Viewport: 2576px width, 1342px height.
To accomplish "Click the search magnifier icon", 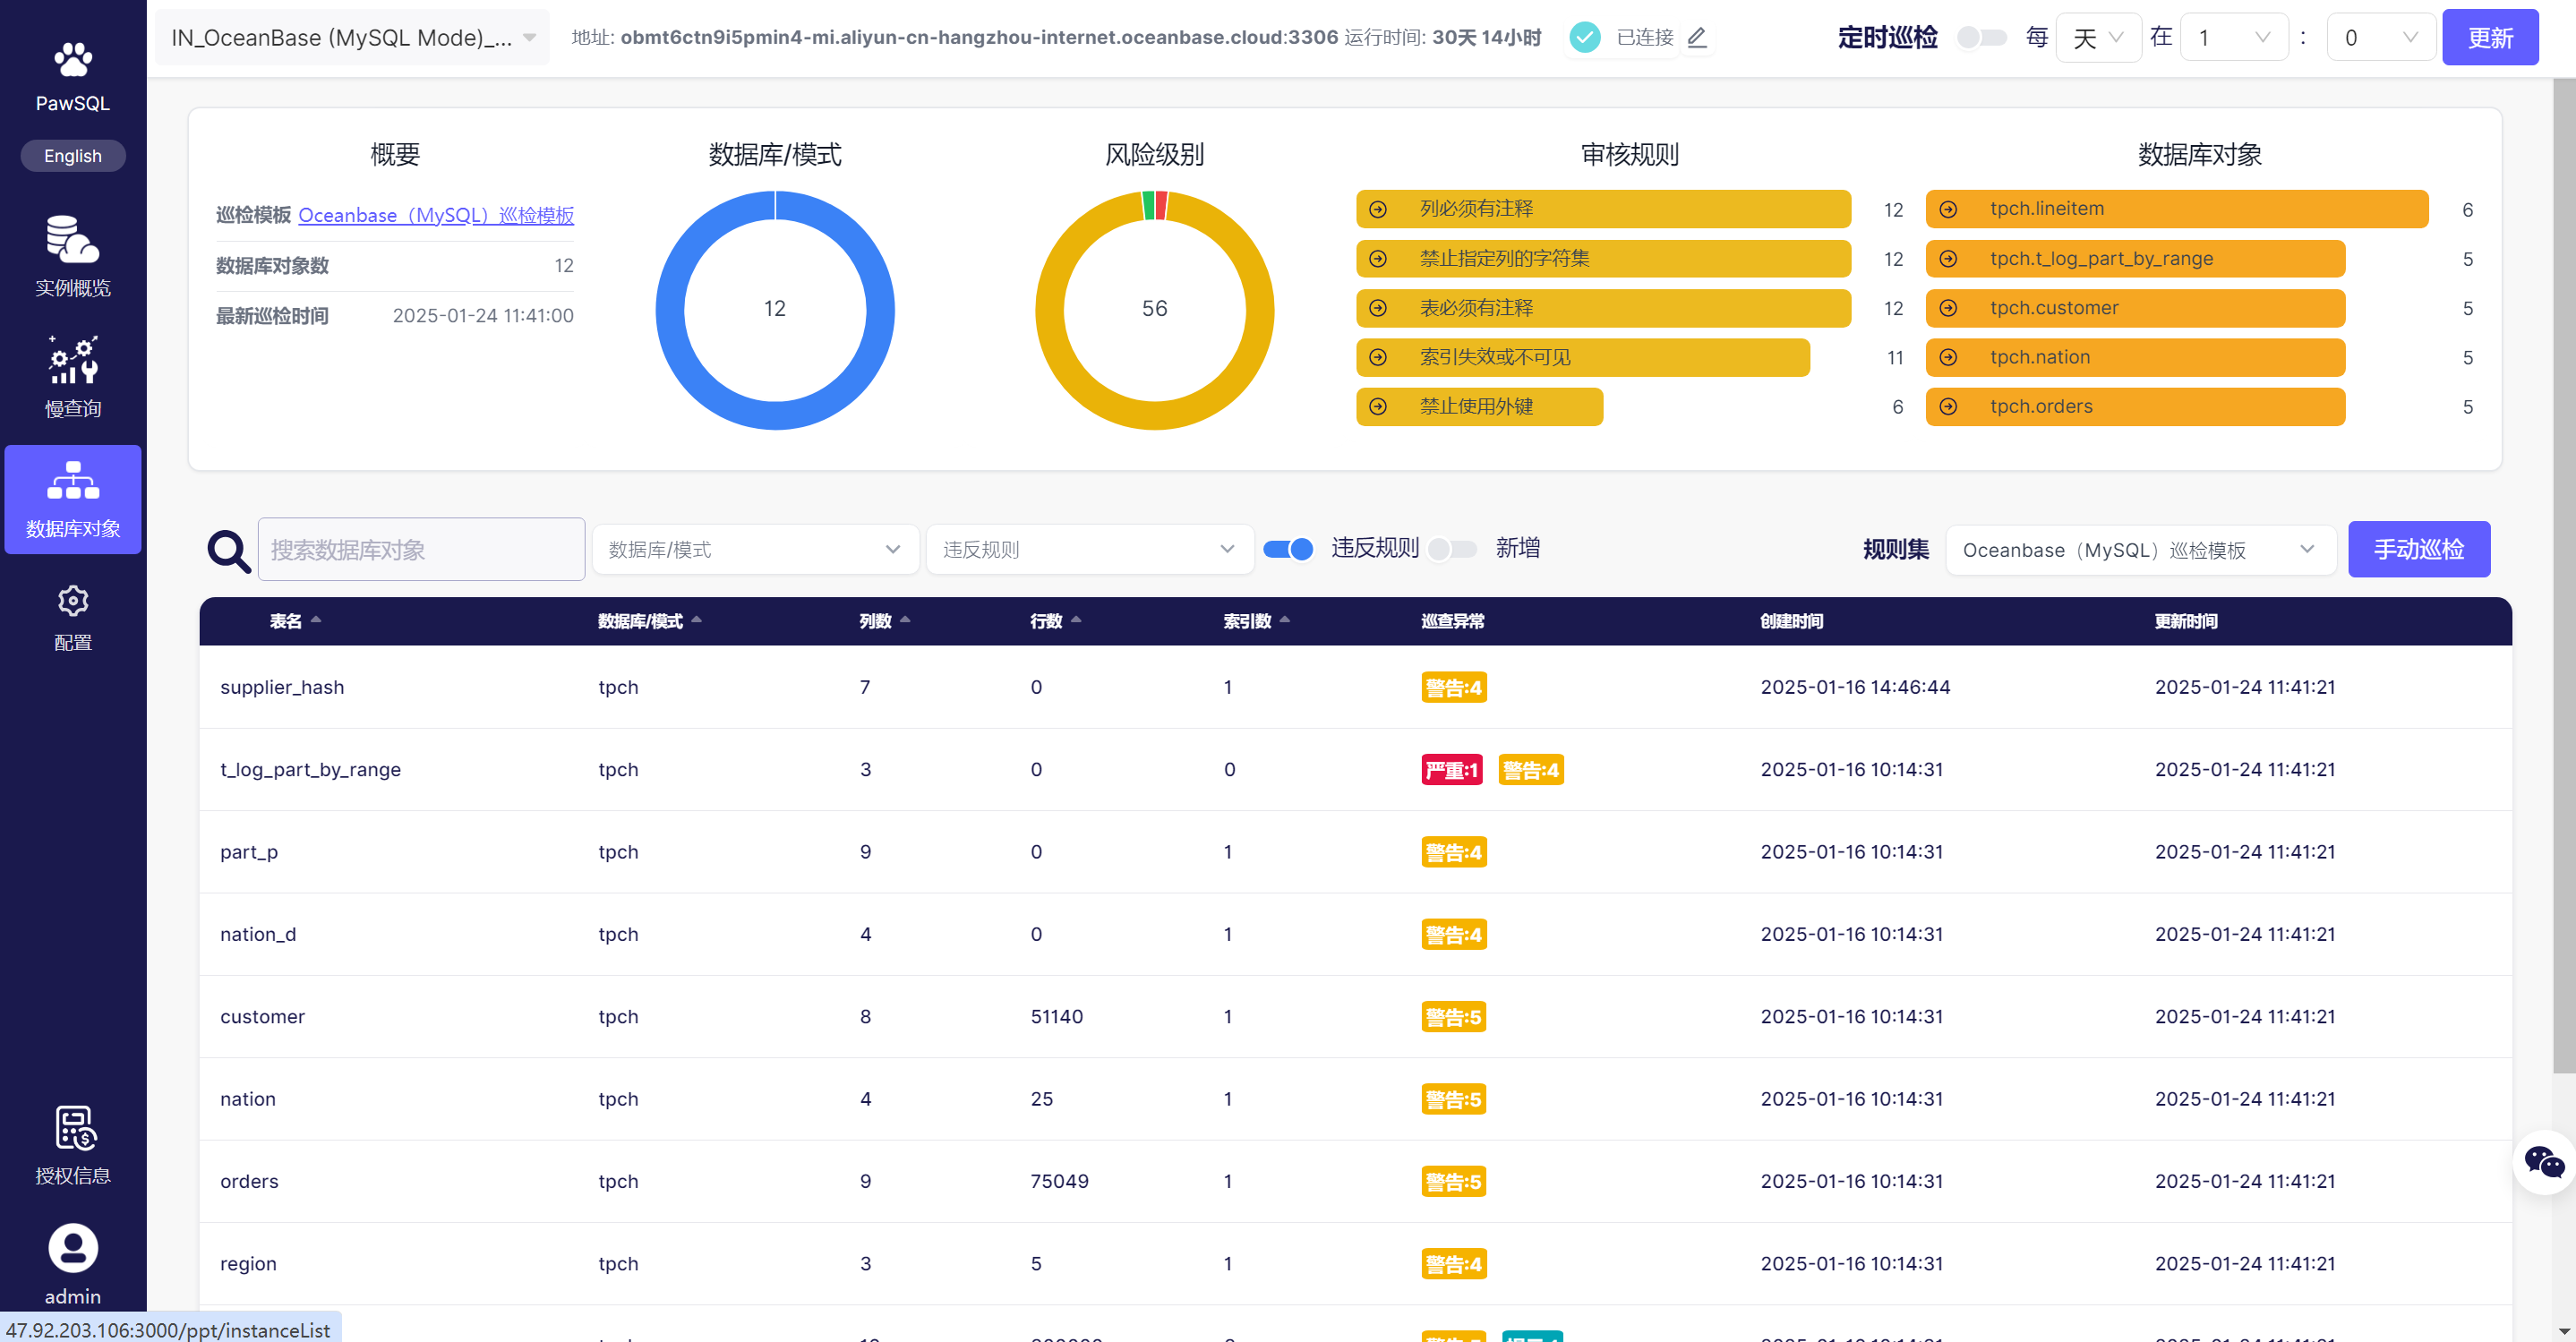I will coord(229,550).
